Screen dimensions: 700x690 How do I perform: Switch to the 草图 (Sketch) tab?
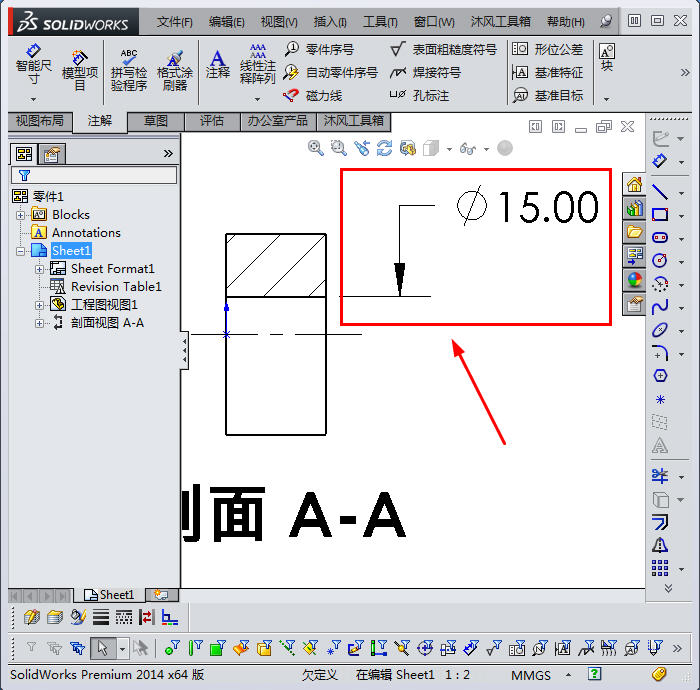point(156,121)
